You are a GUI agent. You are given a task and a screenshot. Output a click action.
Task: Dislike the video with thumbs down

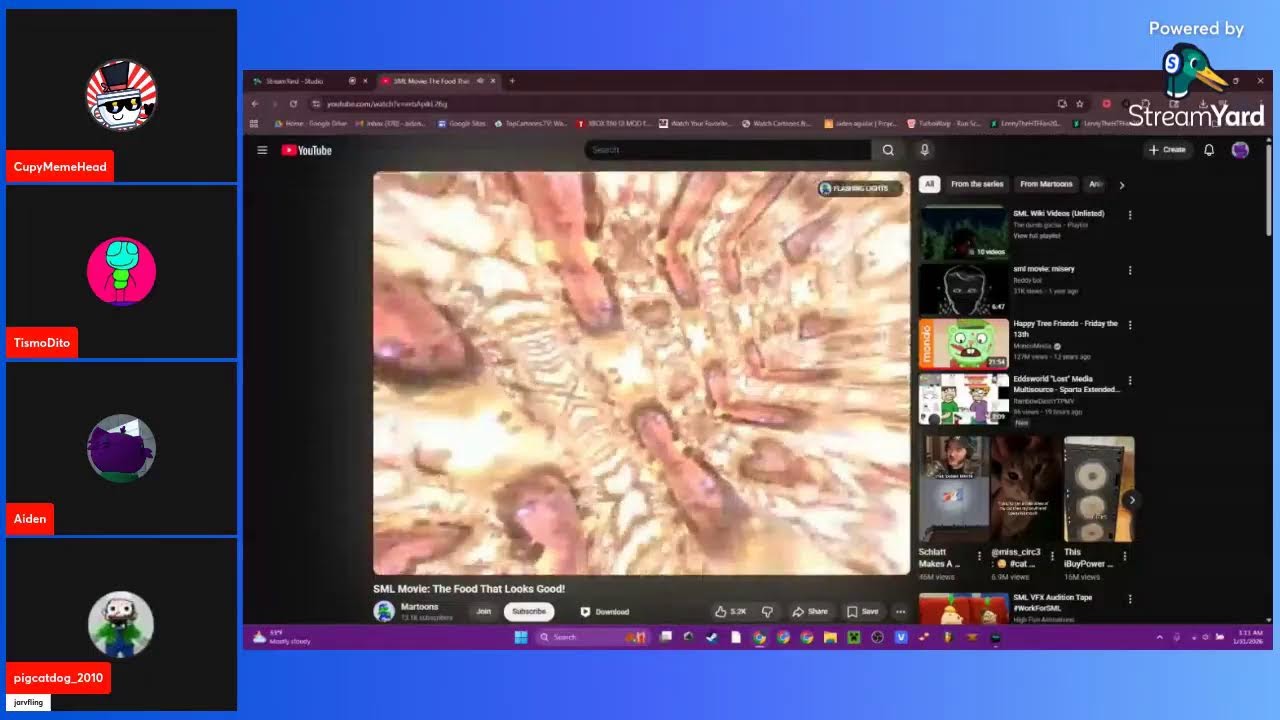click(x=768, y=611)
